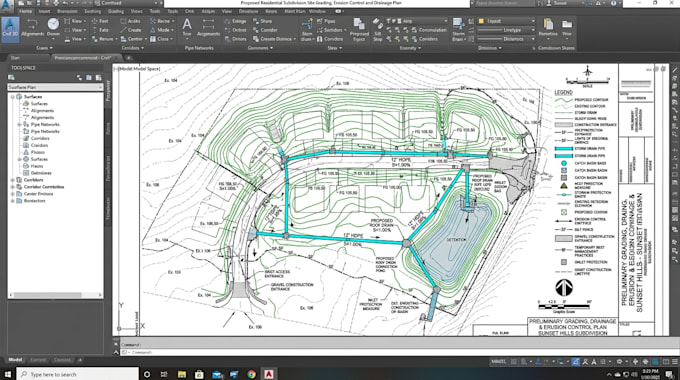Click the Share tool in the ribbon
The image size is (680, 380).
[262, 21]
